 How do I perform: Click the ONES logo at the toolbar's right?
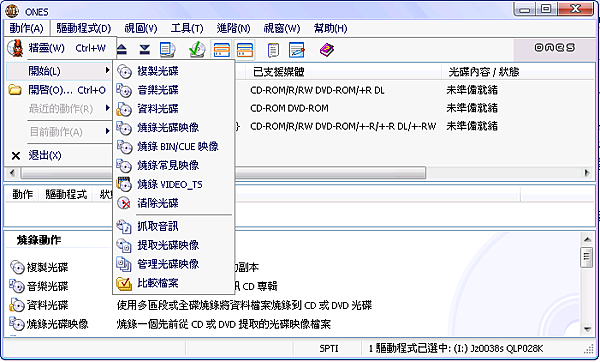click(x=554, y=48)
